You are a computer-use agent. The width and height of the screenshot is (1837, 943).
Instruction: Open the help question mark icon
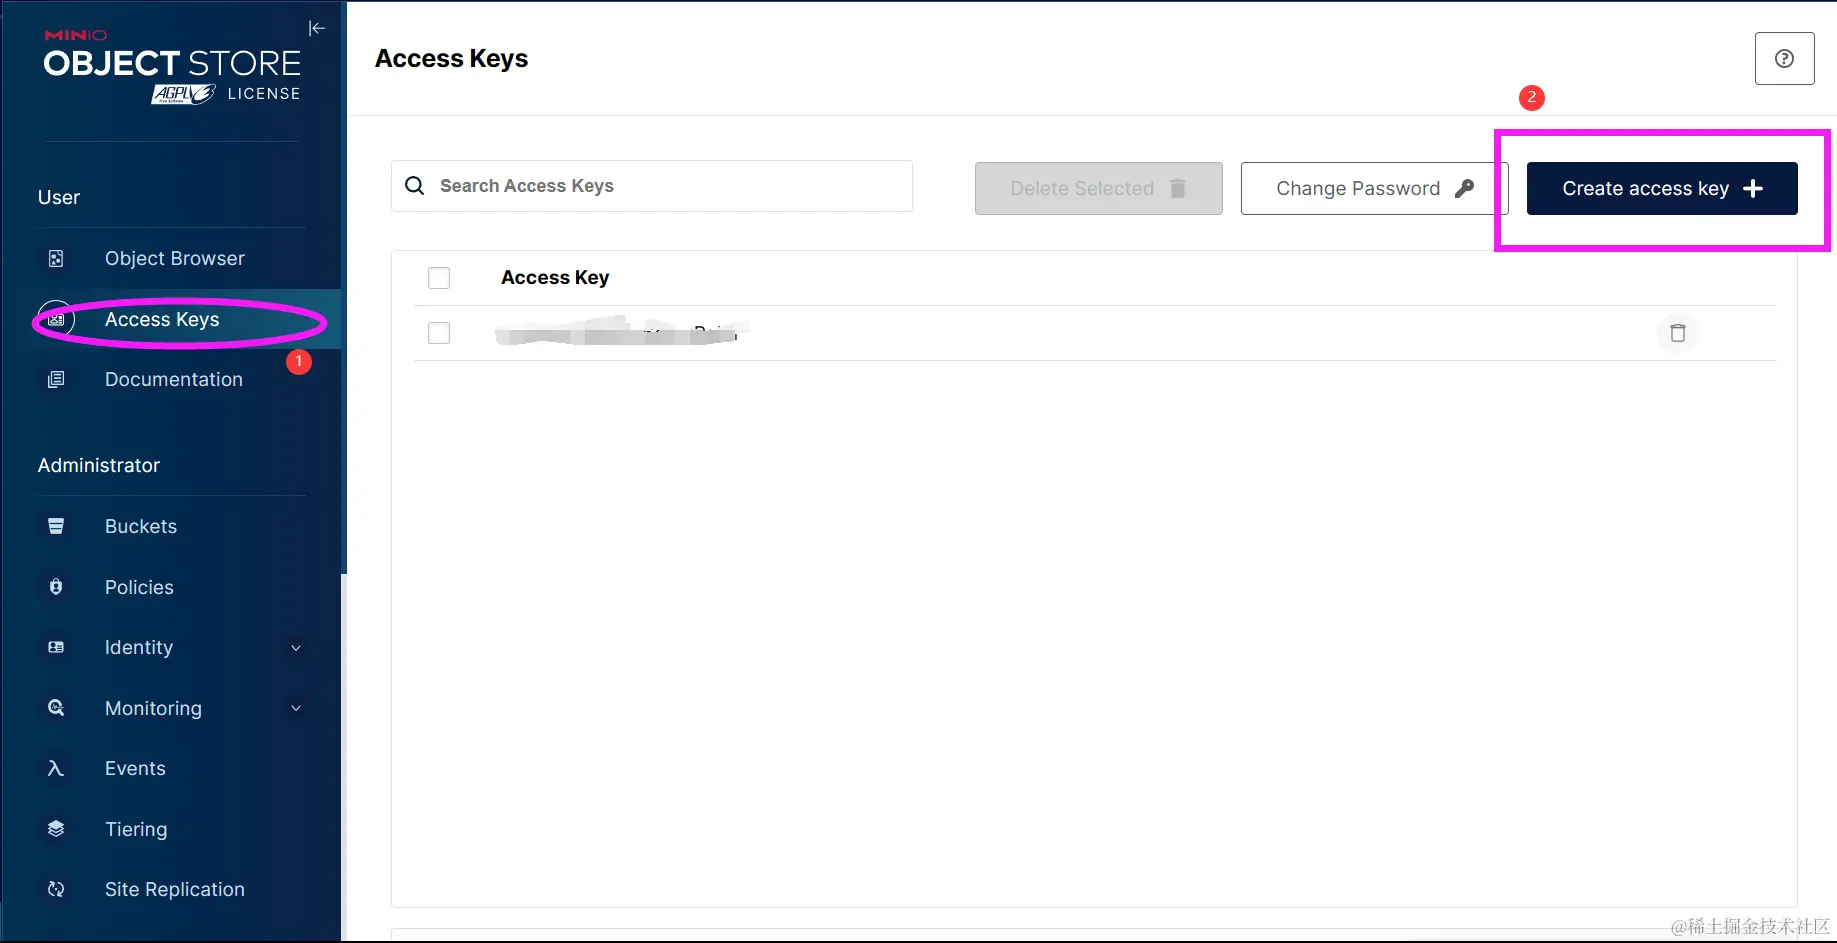pos(1784,58)
